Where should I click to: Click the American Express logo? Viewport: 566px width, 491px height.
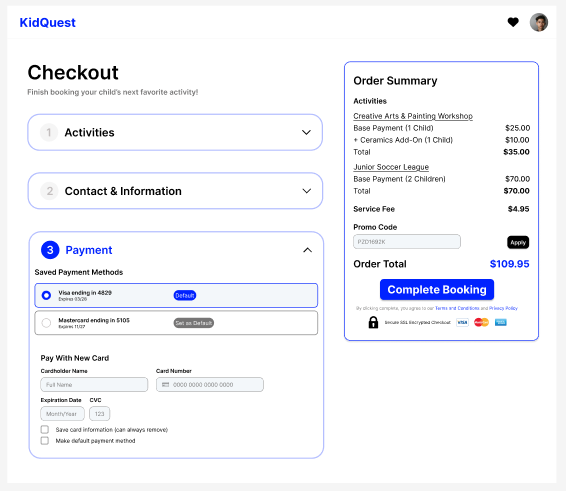[x=501, y=322]
